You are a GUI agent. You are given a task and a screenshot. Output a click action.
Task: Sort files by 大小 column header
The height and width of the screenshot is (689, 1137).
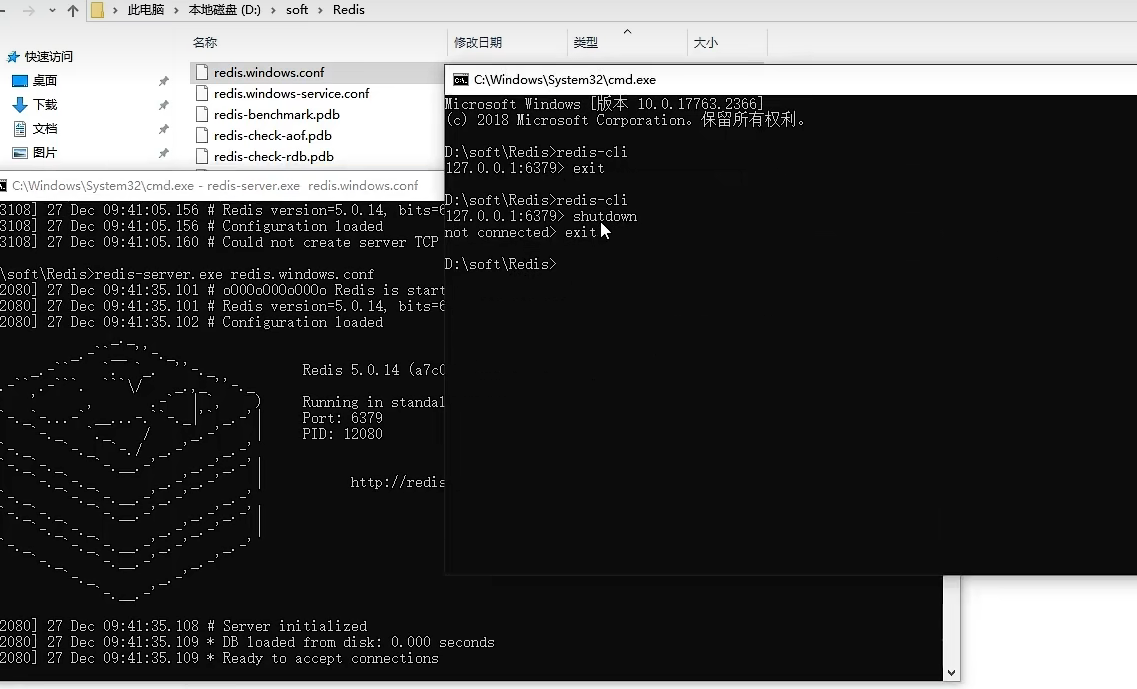pyautogui.click(x=706, y=43)
